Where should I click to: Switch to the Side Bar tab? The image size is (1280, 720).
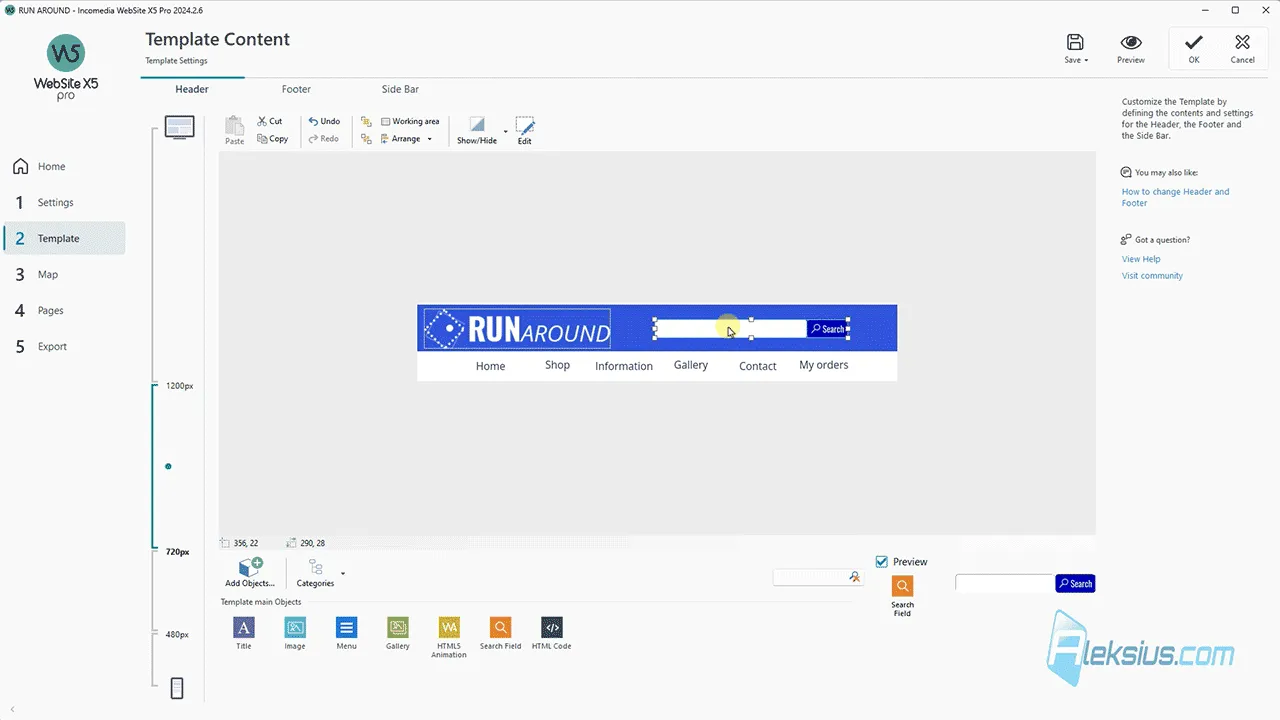tap(400, 89)
